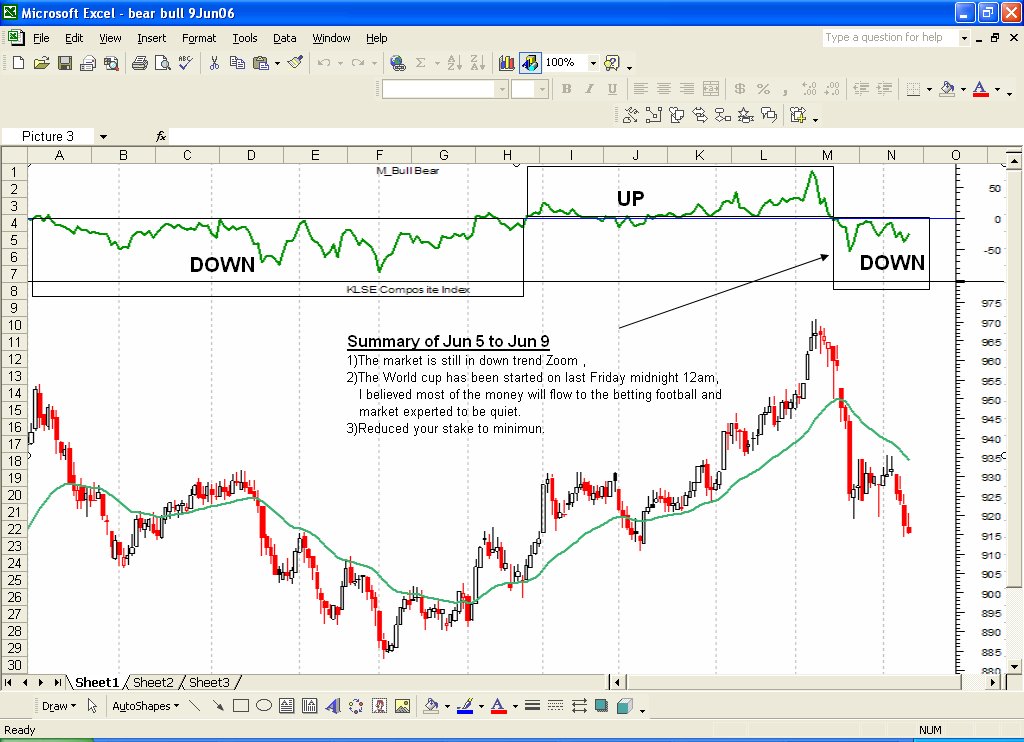Toggle the Select Objects pointer
Viewport: 1024px width, 742px height.
pos(92,705)
